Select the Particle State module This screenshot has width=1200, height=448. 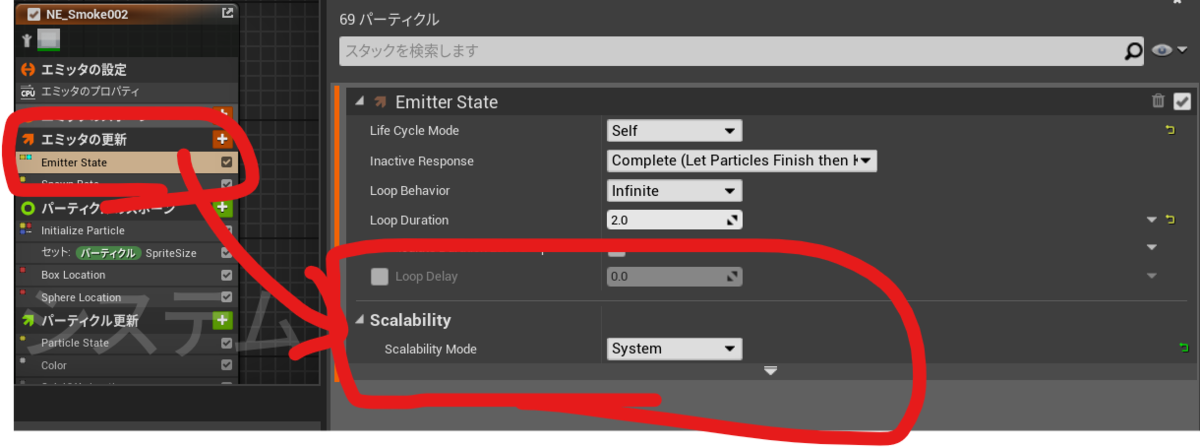(x=127, y=343)
